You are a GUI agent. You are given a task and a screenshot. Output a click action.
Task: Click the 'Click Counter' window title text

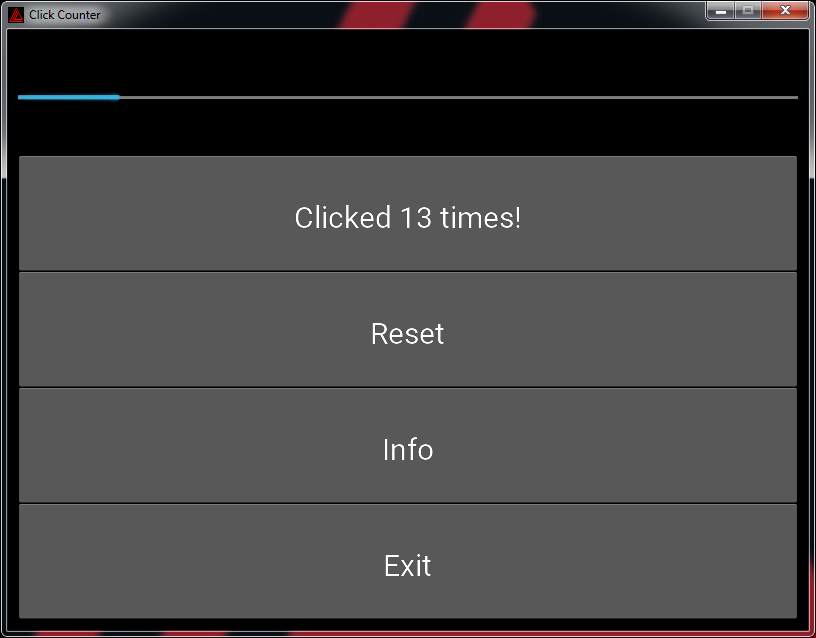pyautogui.click(x=65, y=15)
